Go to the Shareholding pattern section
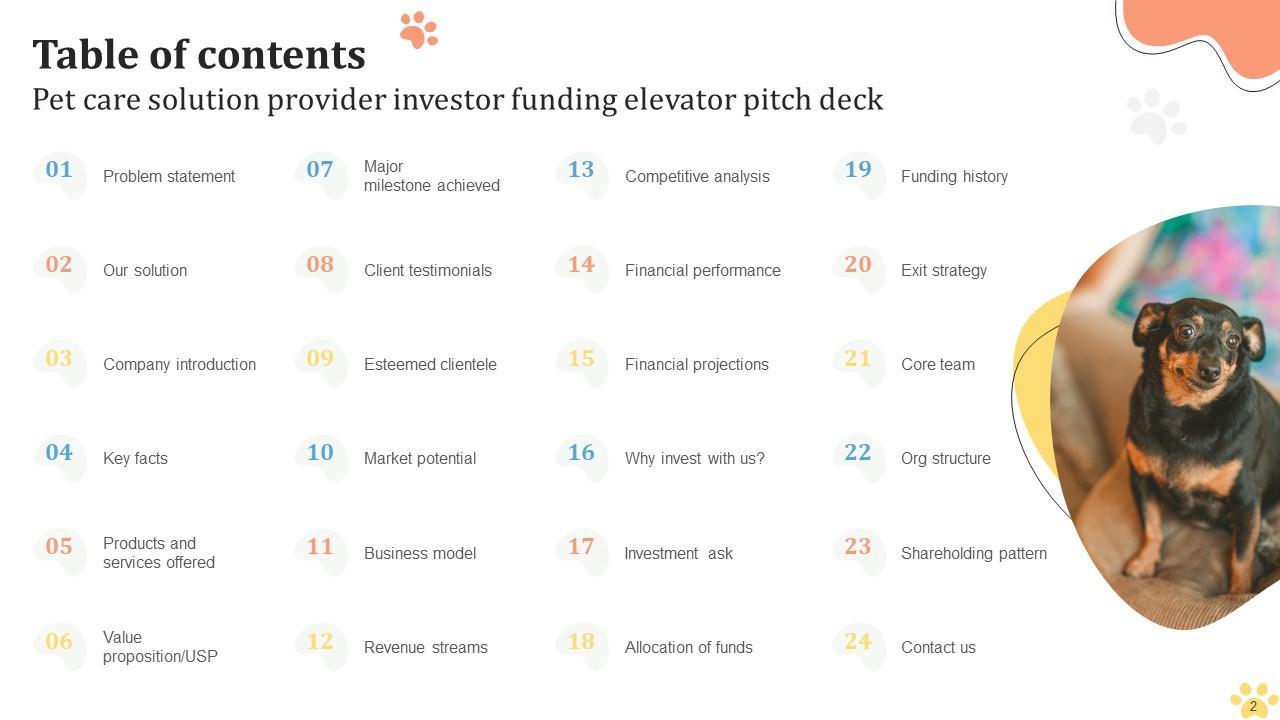The width and height of the screenshot is (1280, 720). [x=974, y=554]
